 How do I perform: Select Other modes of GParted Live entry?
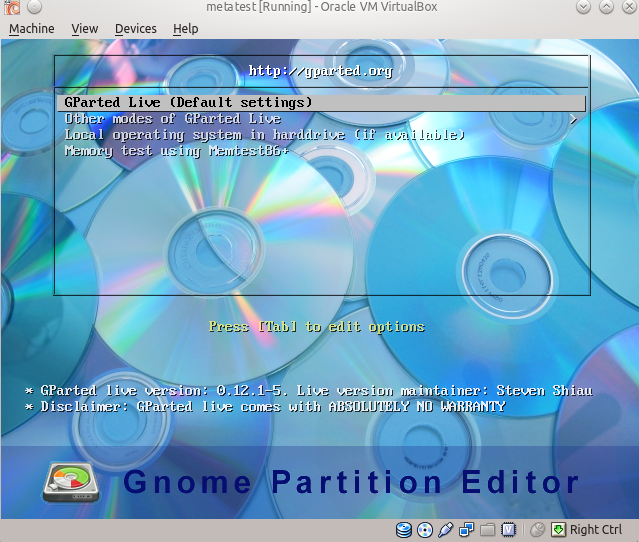(x=173, y=119)
